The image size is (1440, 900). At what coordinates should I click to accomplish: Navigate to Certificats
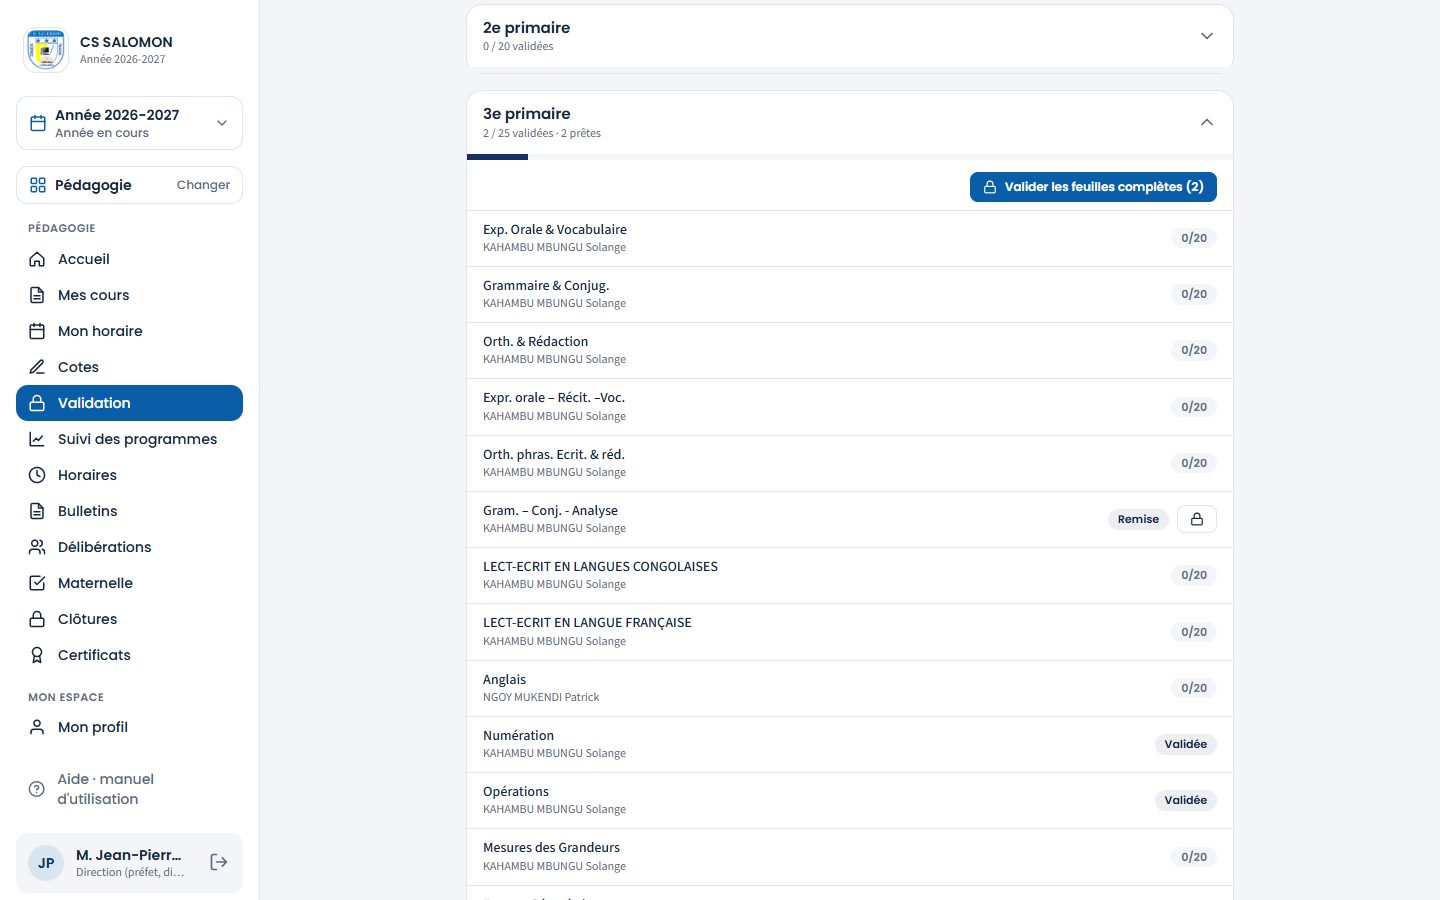click(129, 655)
